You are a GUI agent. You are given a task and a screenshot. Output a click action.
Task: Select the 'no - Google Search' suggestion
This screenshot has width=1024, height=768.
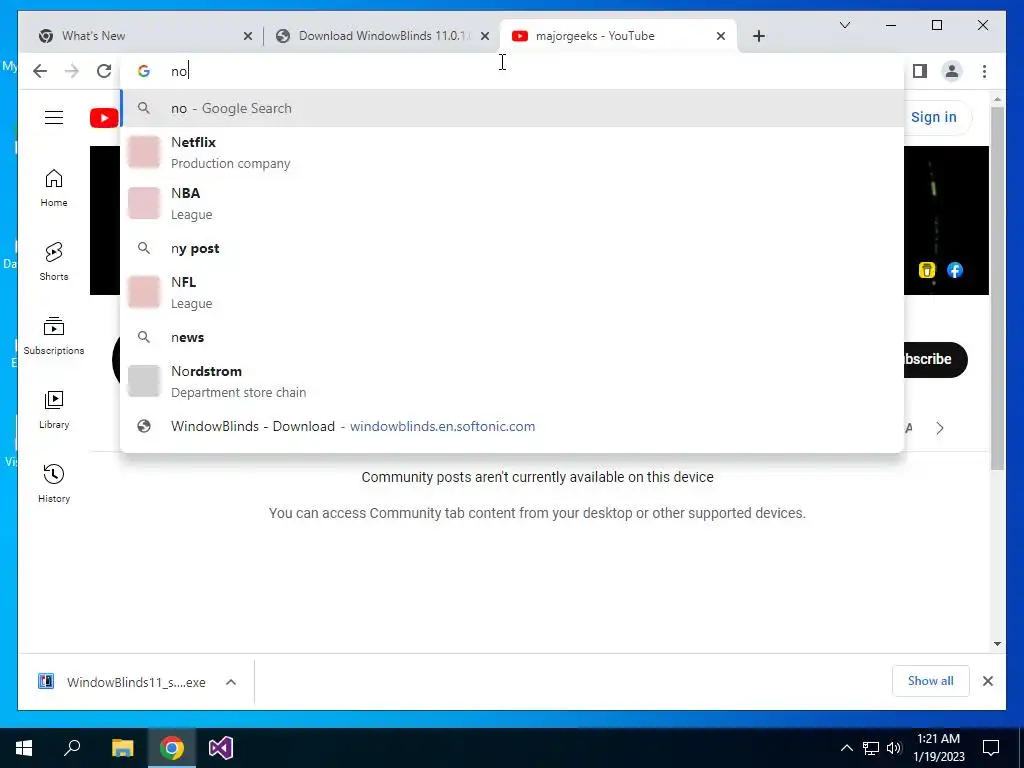tap(512, 108)
